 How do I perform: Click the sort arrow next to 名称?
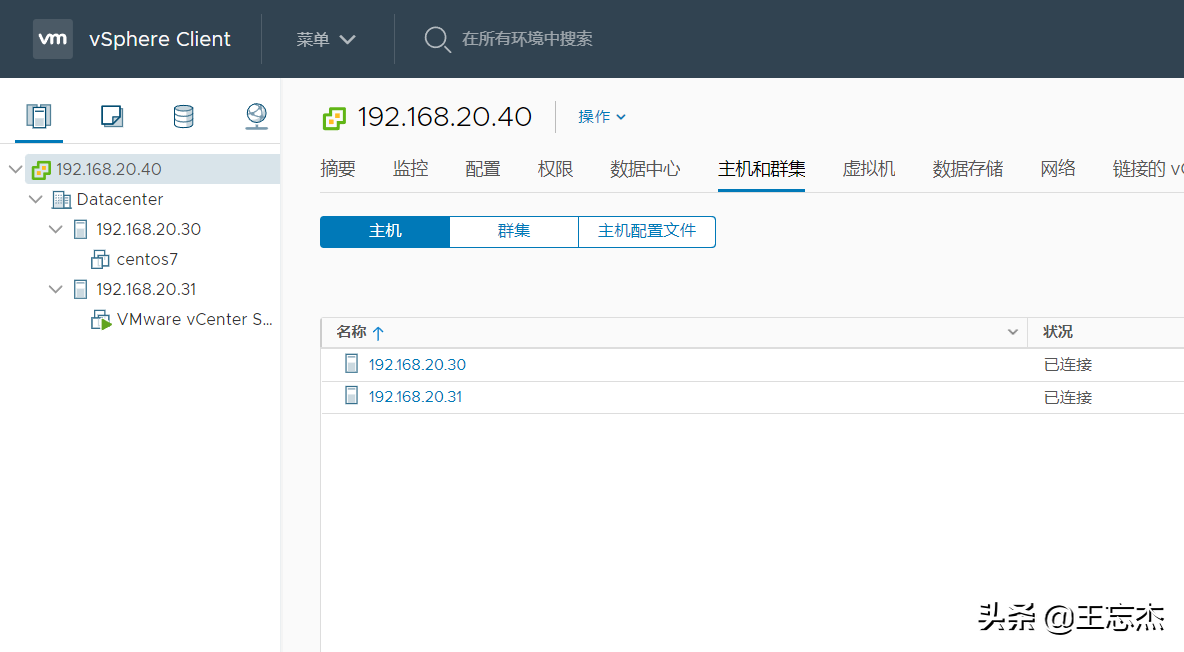[x=378, y=332]
